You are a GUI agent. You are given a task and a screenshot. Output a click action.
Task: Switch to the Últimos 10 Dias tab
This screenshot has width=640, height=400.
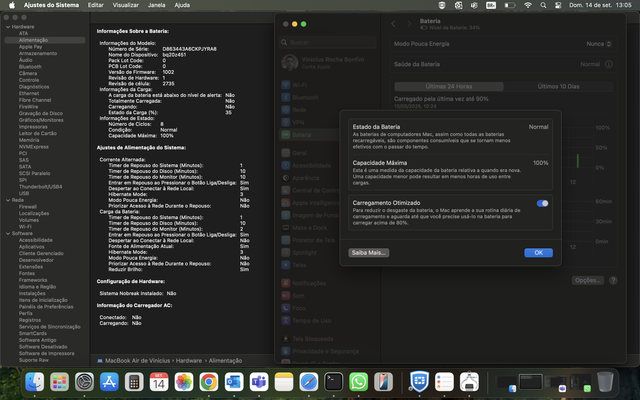click(558, 87)
